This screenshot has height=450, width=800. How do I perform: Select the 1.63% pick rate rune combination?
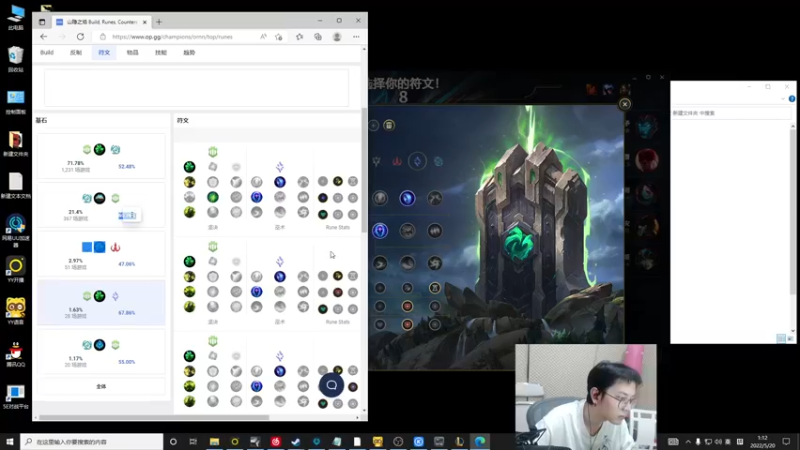101,303
